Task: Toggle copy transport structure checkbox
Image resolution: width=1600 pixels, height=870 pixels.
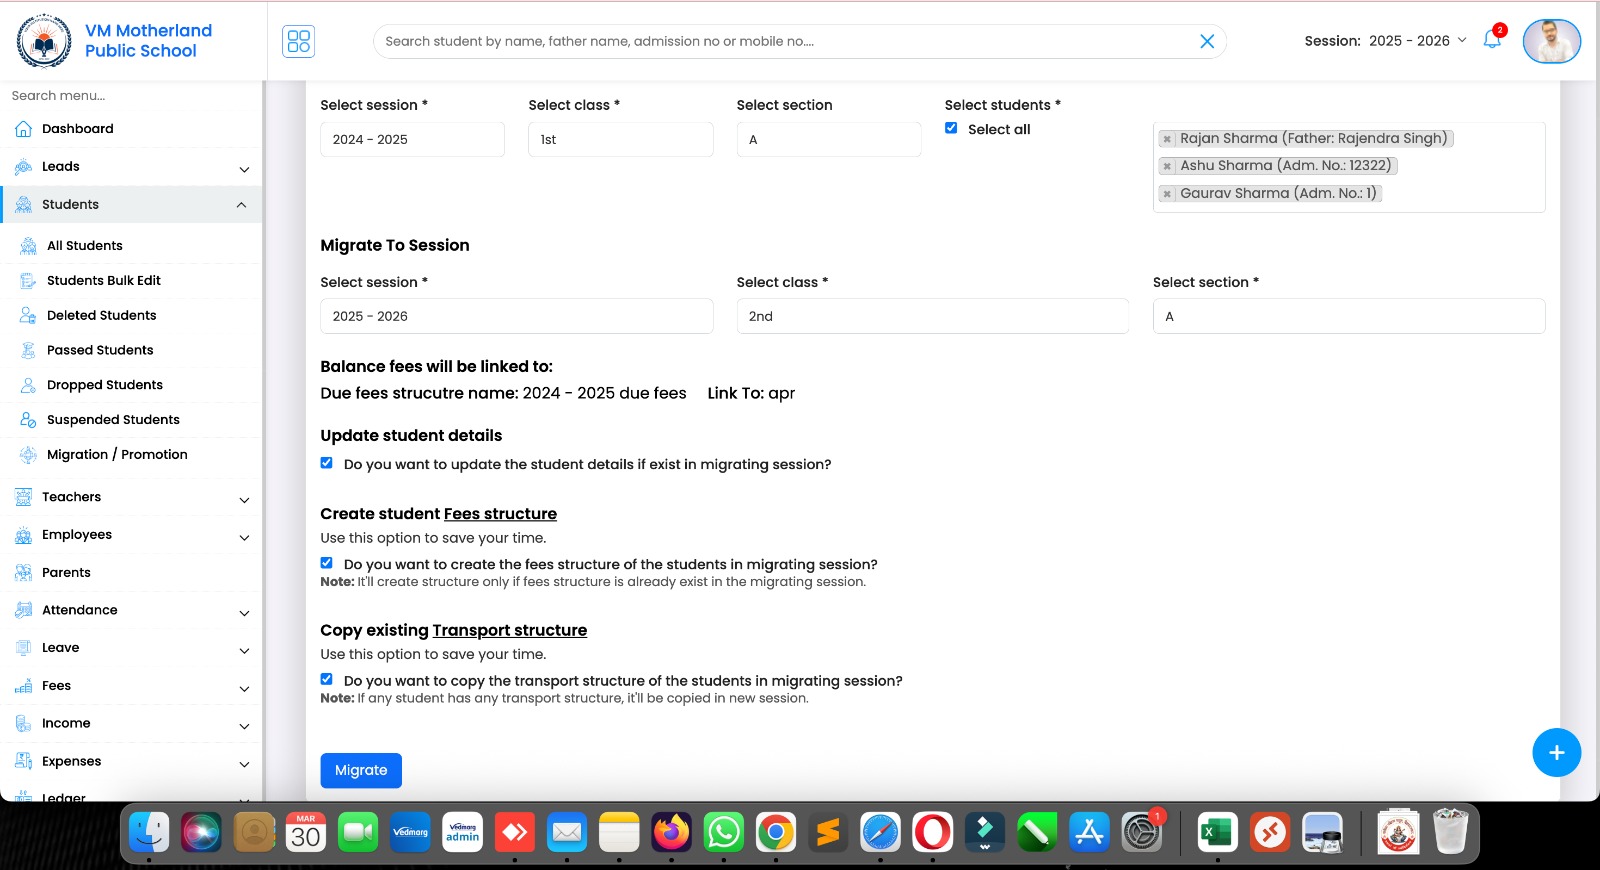Action: [326, 679]
